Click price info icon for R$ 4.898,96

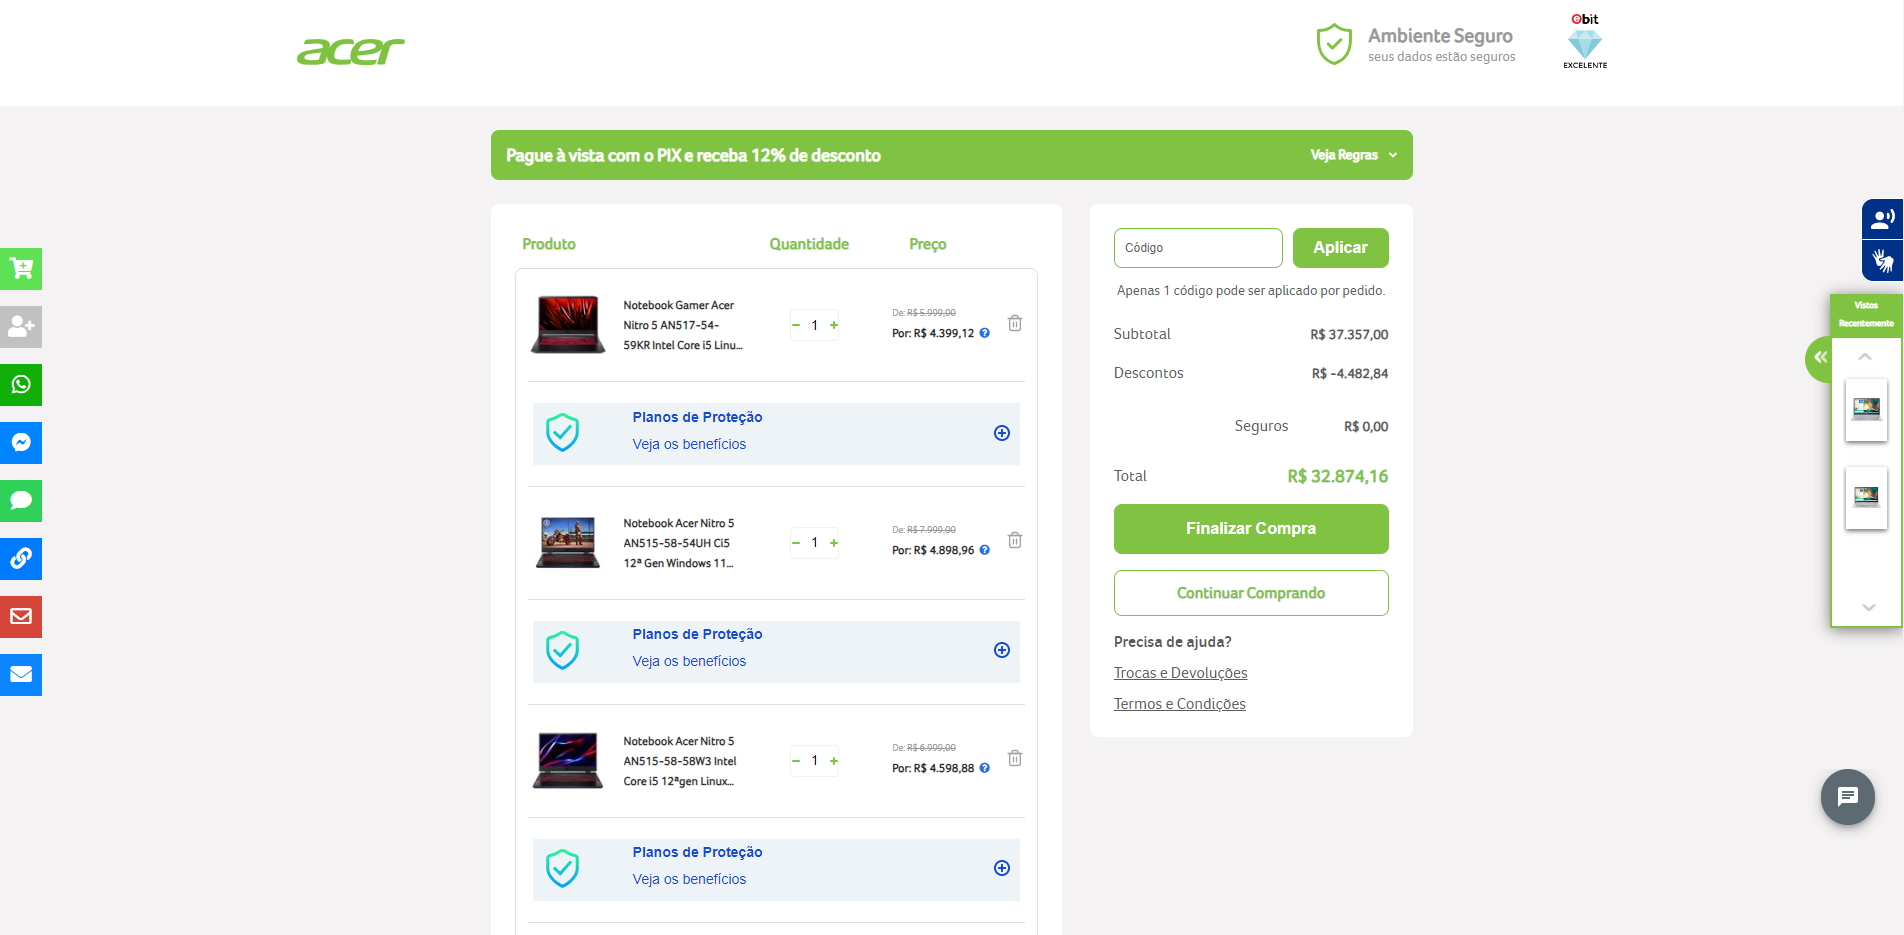(x=985, y=550)
